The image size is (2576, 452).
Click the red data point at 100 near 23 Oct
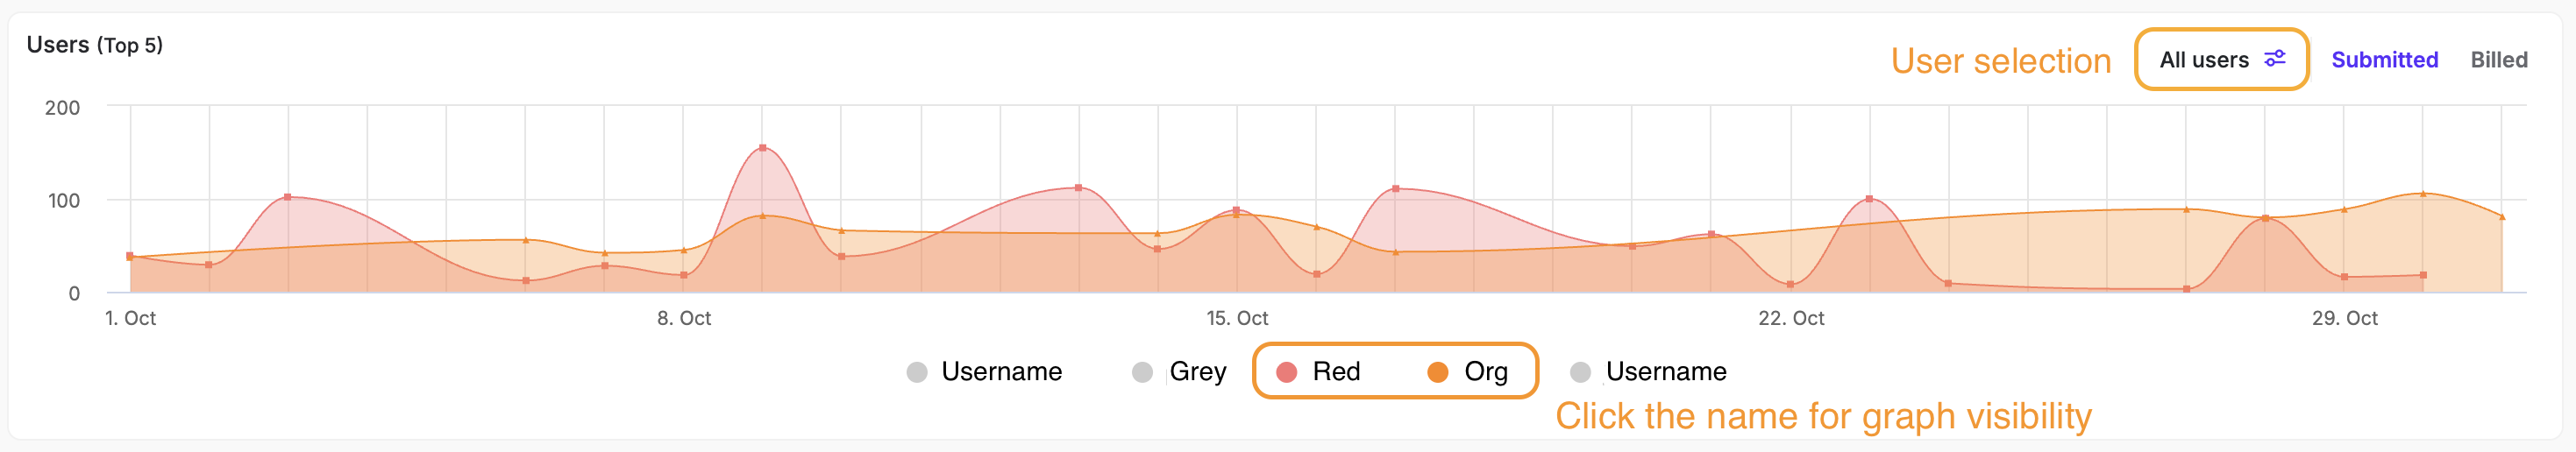click(x=1869, y=199)
